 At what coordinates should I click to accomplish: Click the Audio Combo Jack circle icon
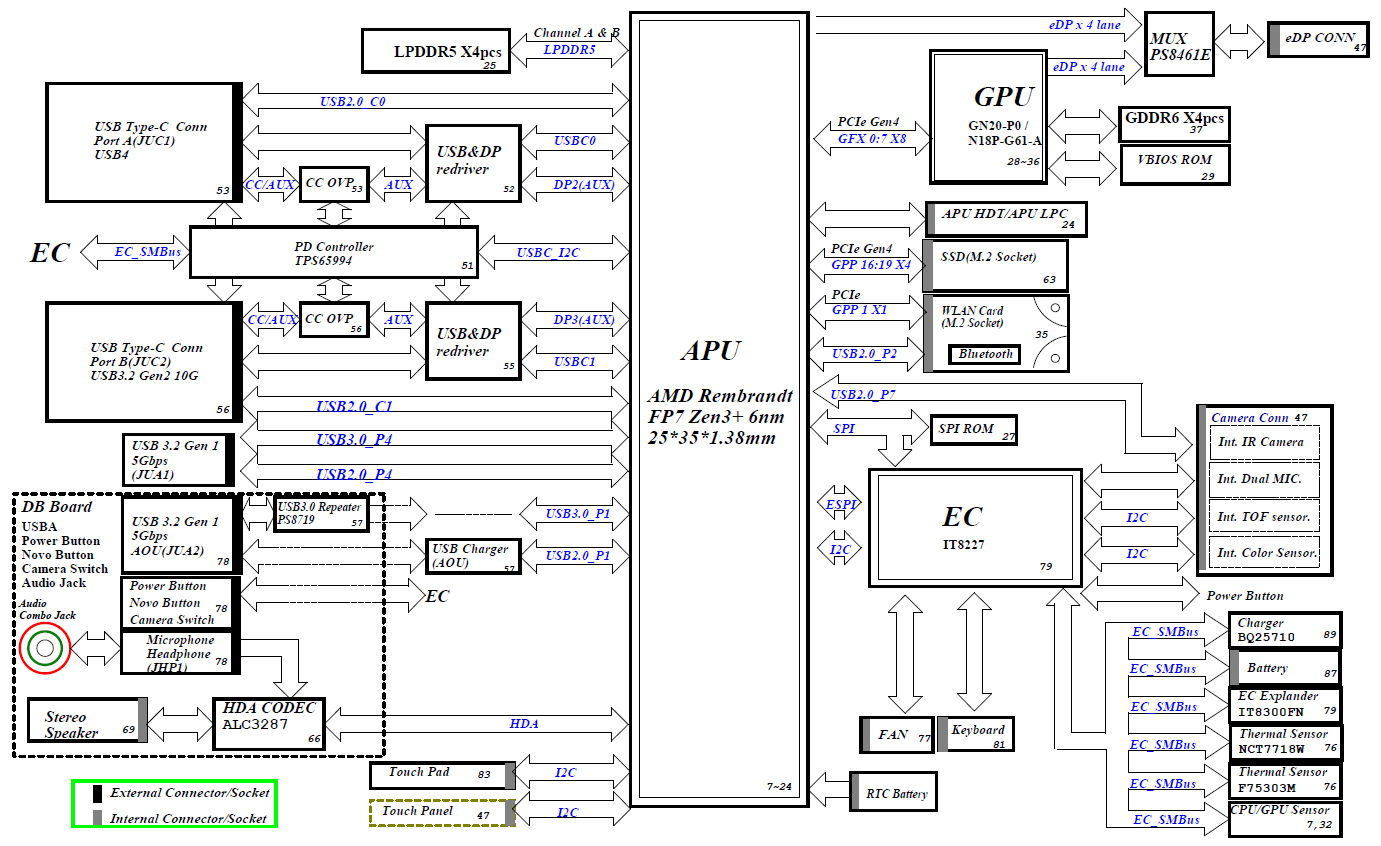pyautogui.click(x=44, y=649)
